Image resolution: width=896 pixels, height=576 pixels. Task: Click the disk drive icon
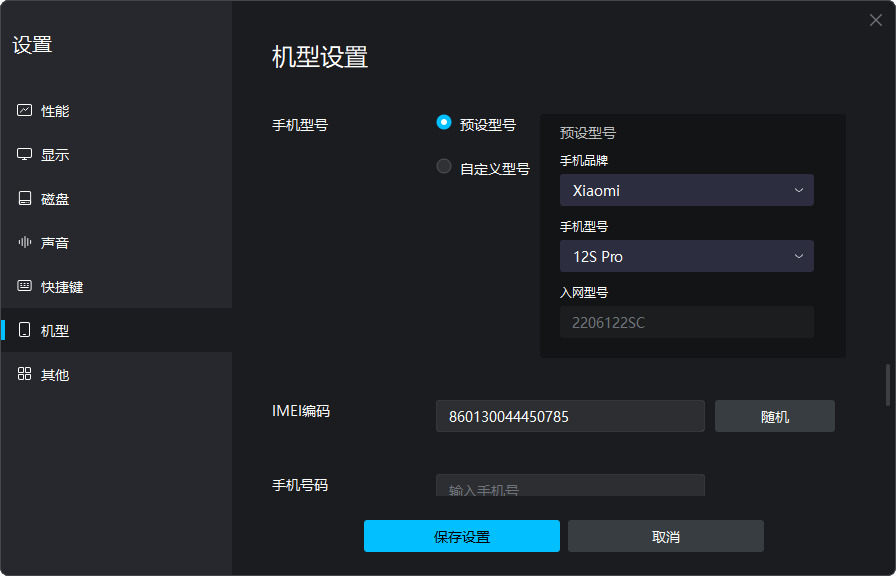point(25,199)
